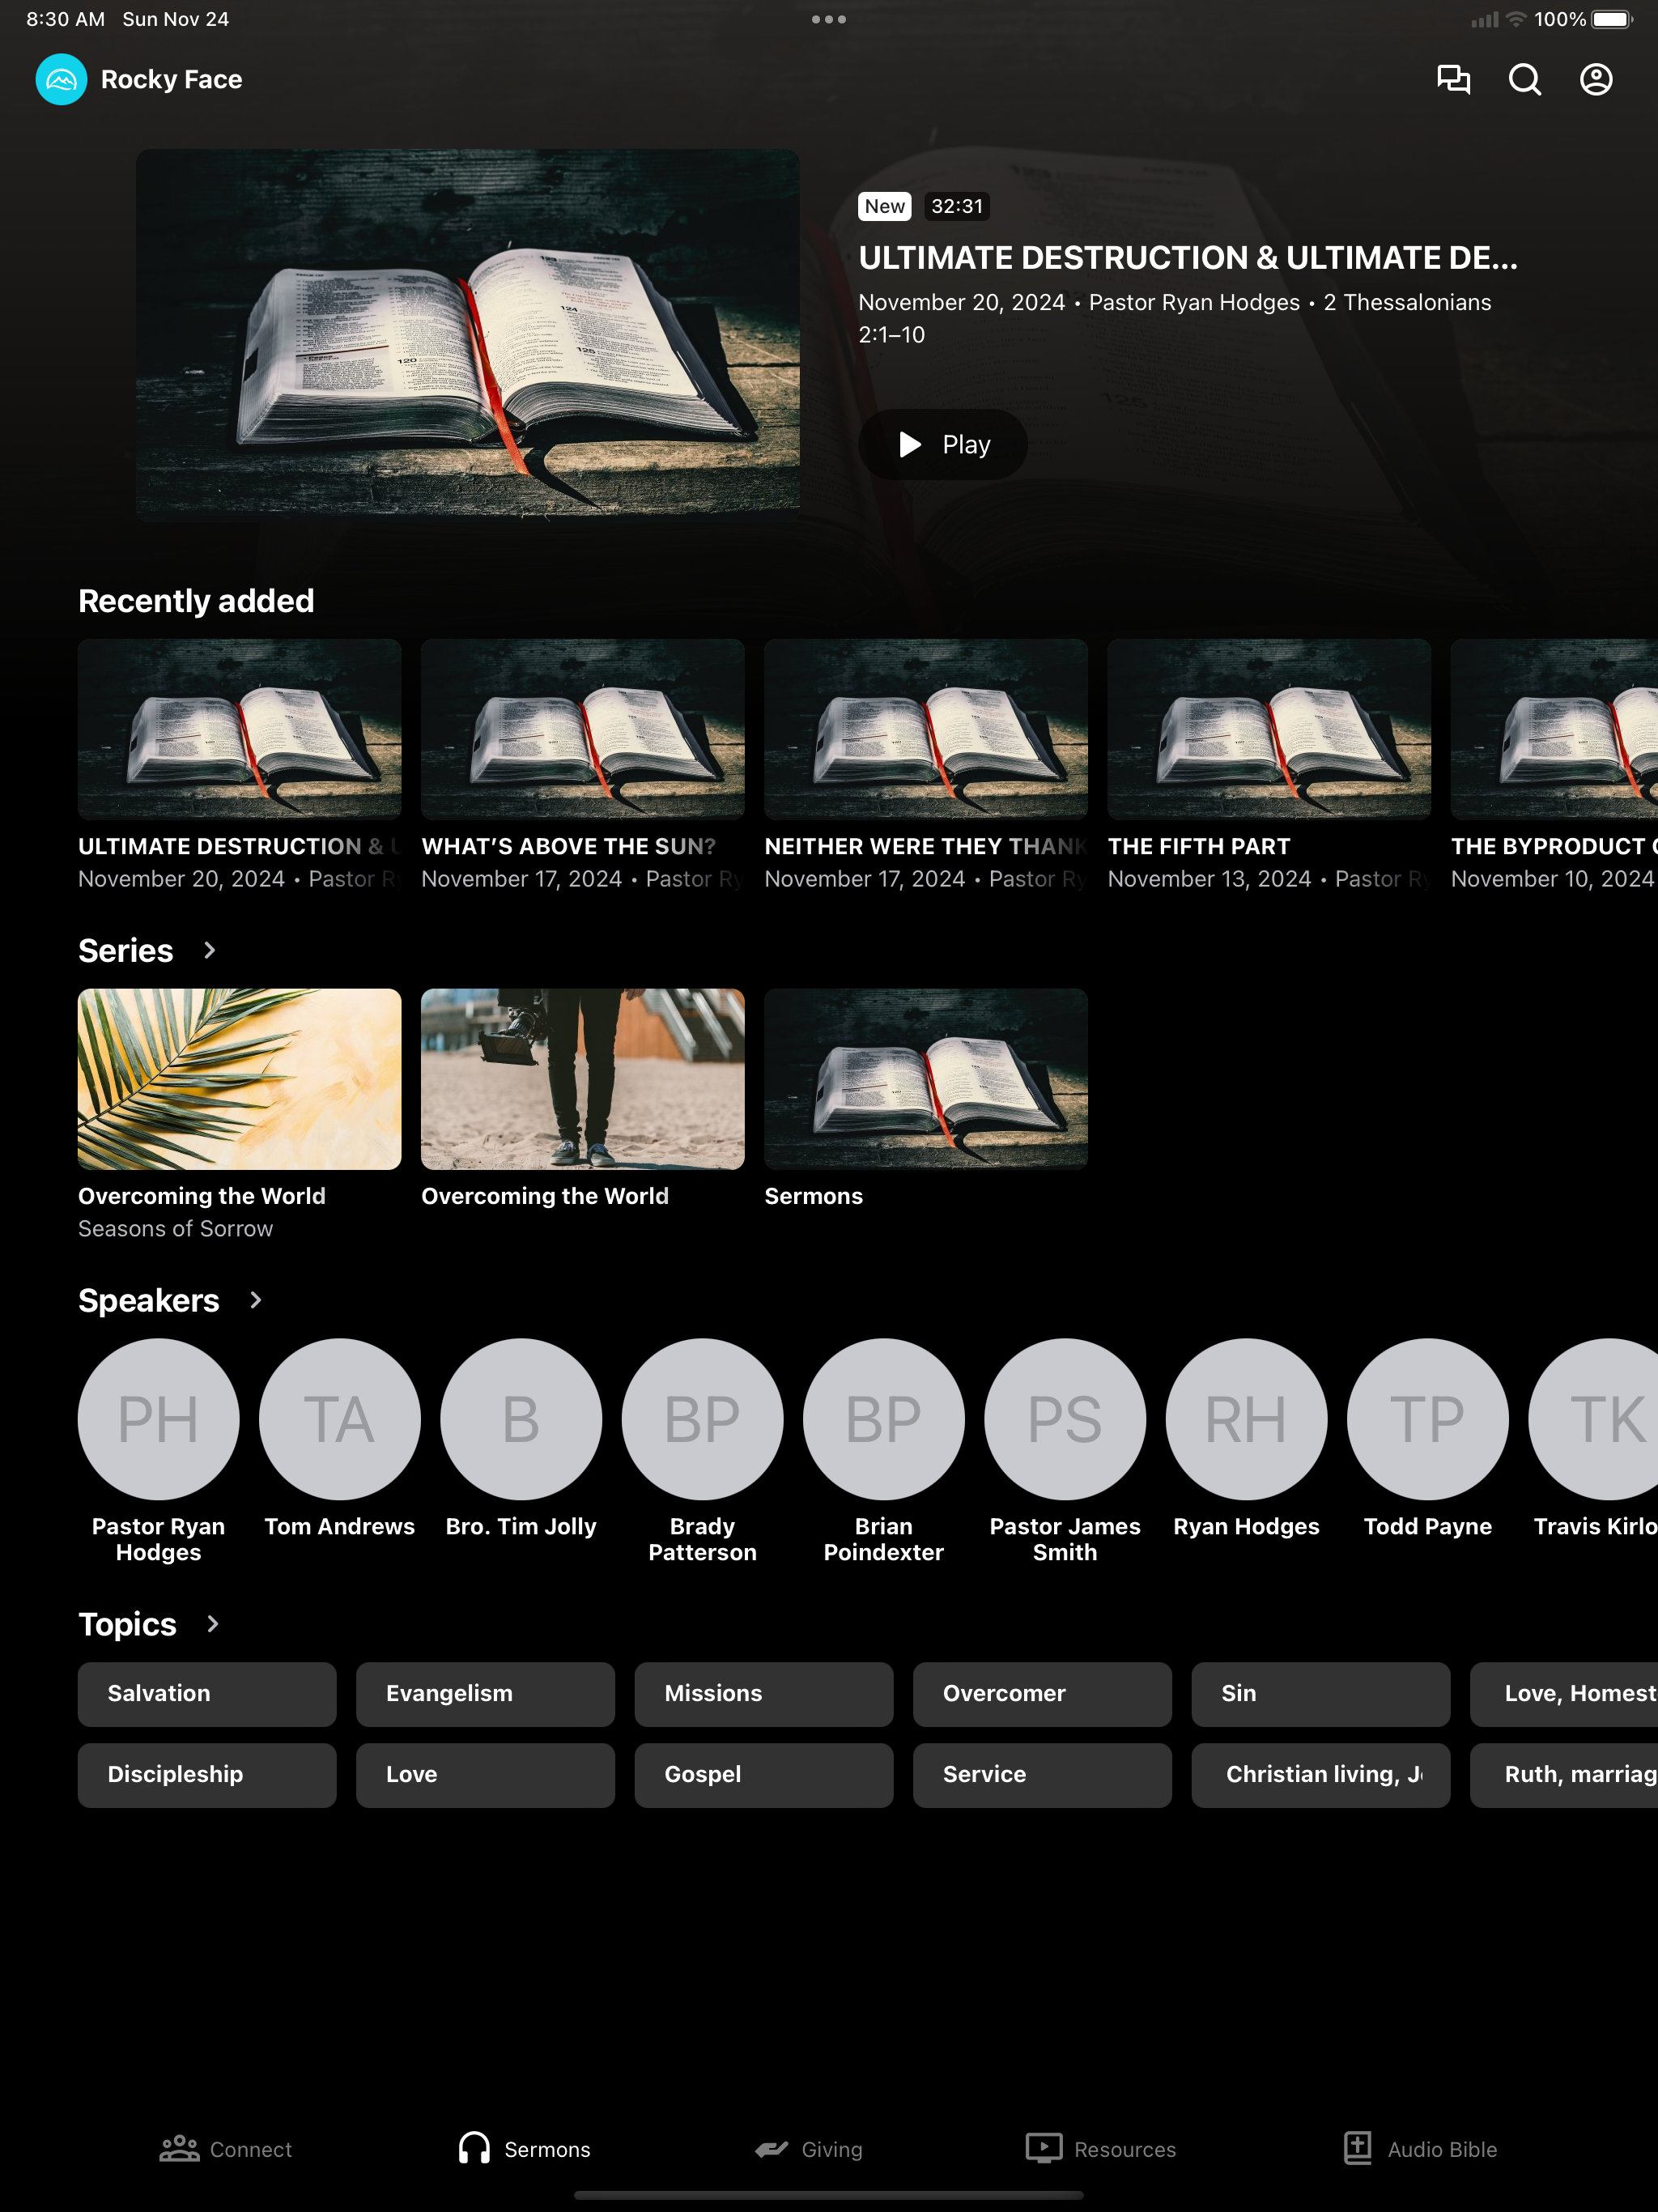Select speaker Todd Payne avatar
The image size is (1658, 2212).
tap(1428, 1419)
